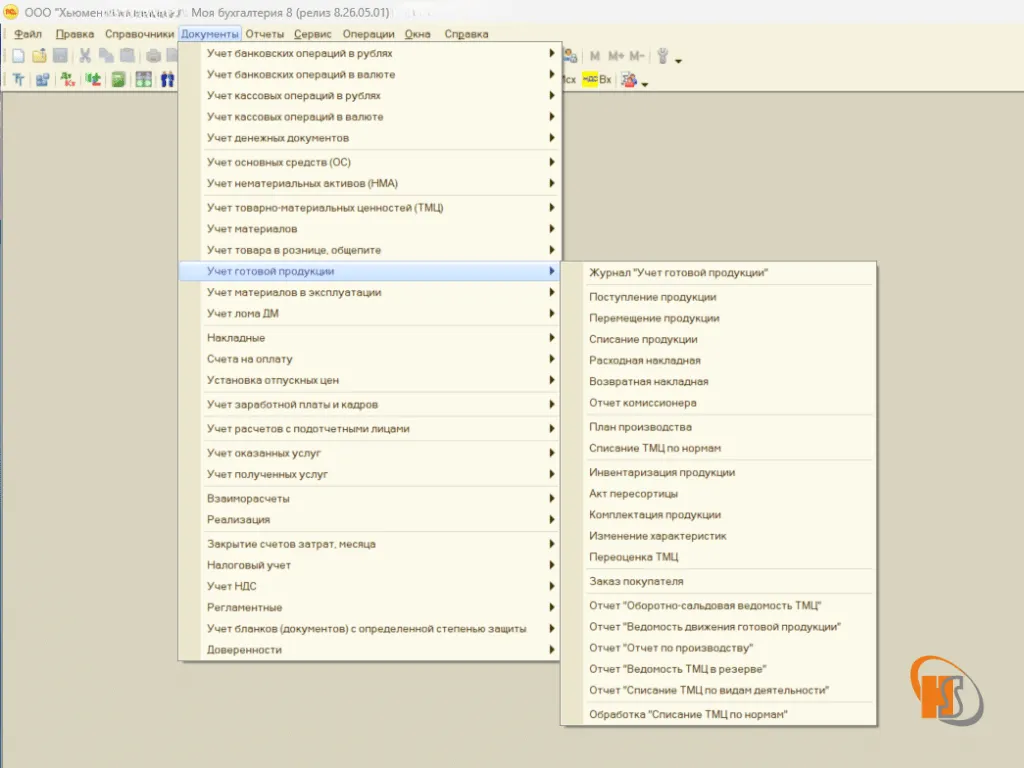This screenshot has width=1024, height=768.
Task: Click the Cut scissors toolbar icon
Action: 85,56
